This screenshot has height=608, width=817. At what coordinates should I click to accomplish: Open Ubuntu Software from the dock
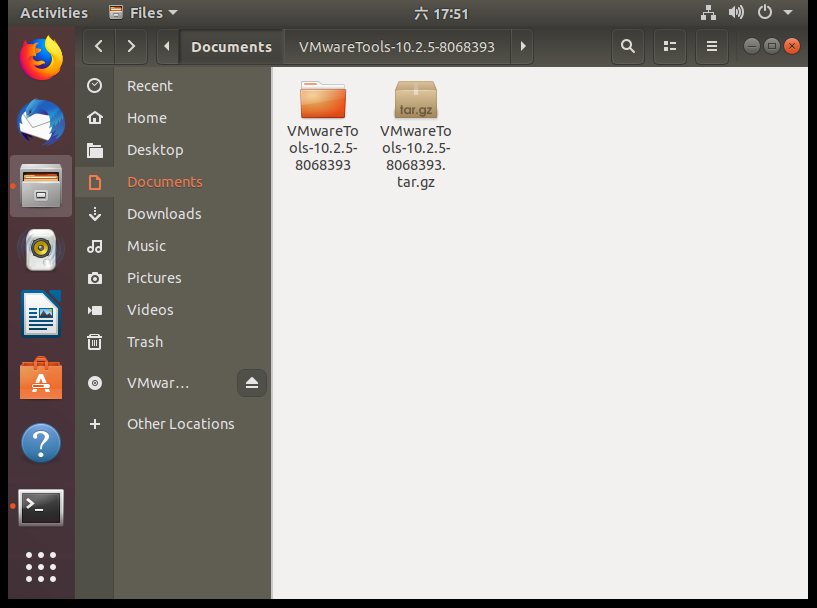point(41,378)
